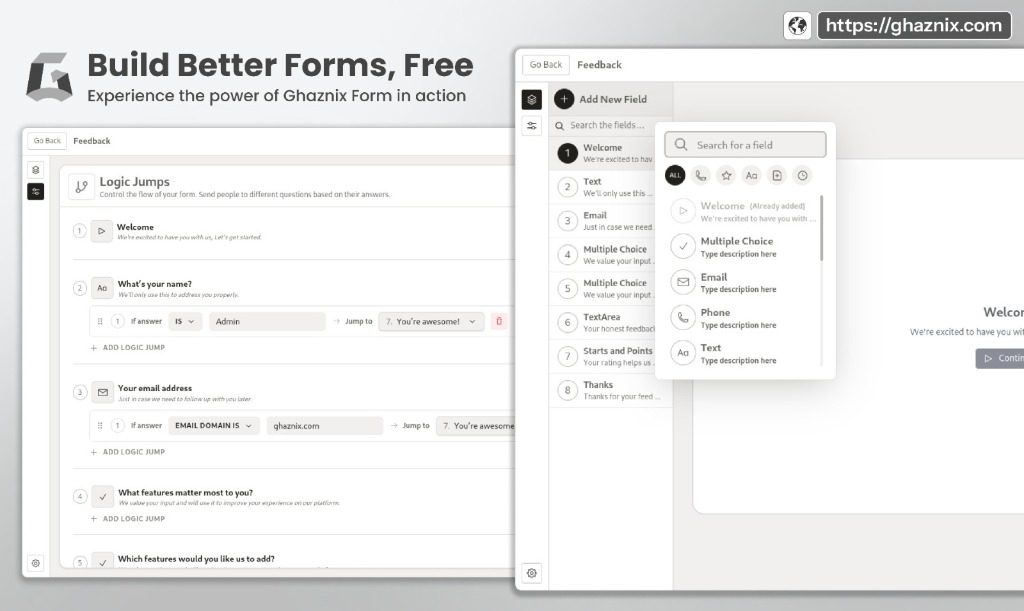
Task: Delete the Admin logic jump with the trash icon
Action: click(499, 321)
